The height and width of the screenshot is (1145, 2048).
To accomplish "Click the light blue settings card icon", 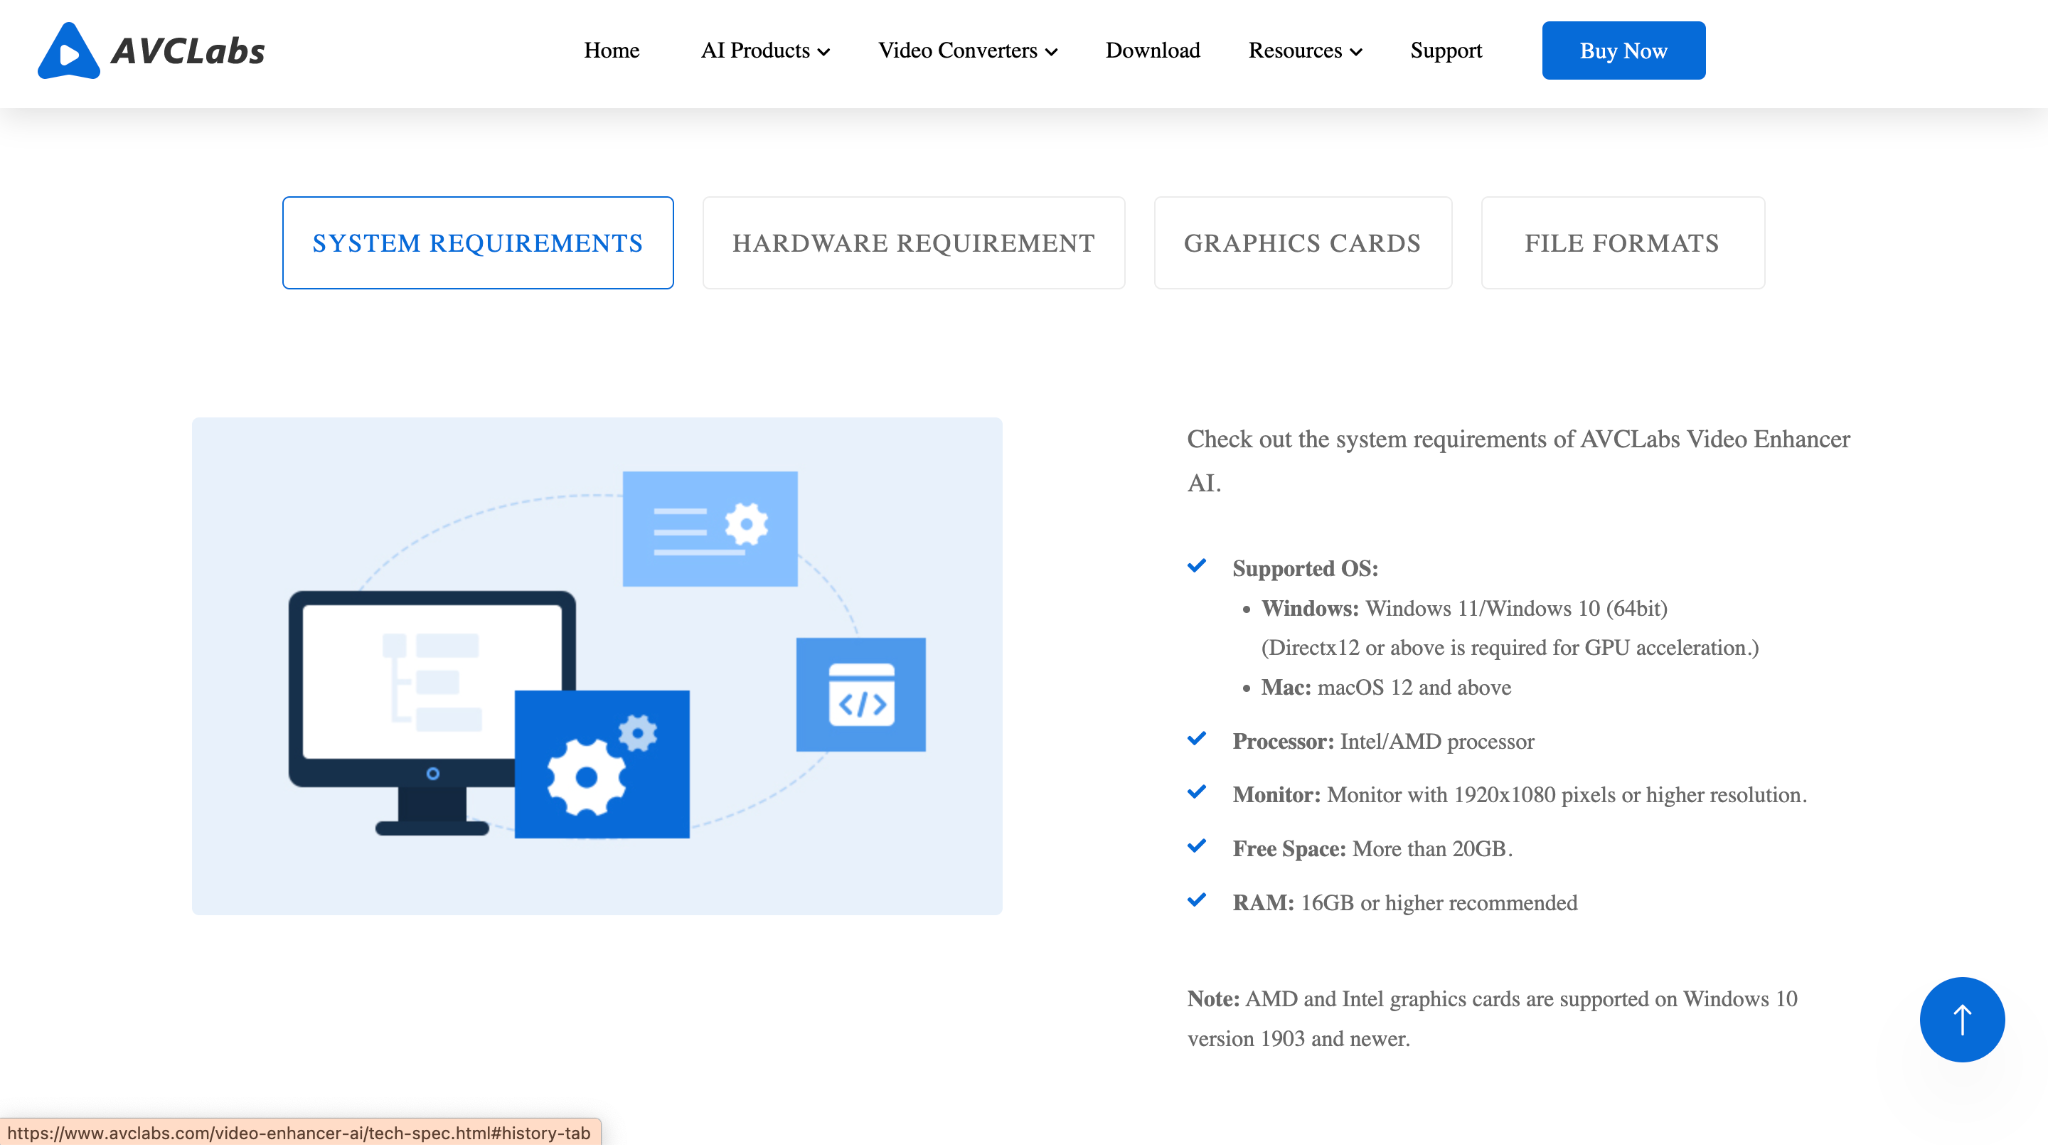I will pos(710,528).
